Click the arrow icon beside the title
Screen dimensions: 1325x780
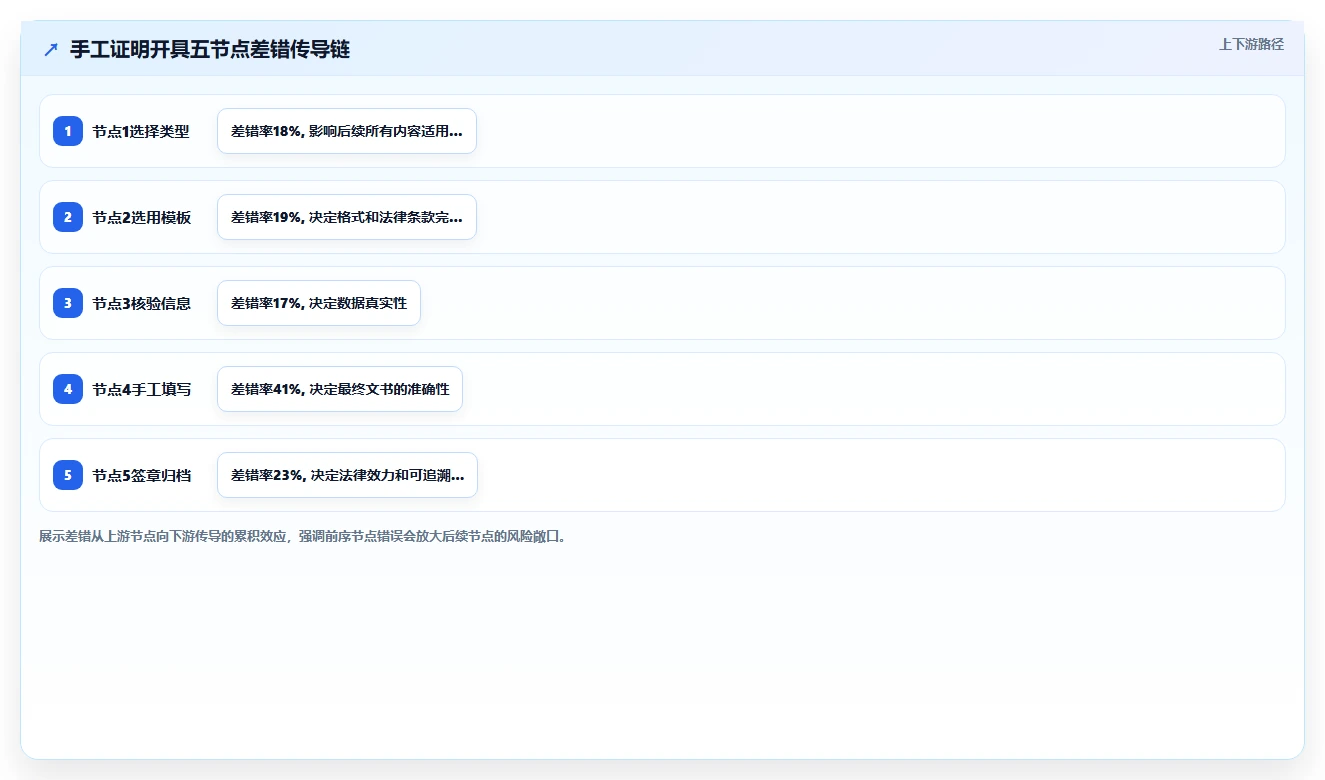pos(51,50)
